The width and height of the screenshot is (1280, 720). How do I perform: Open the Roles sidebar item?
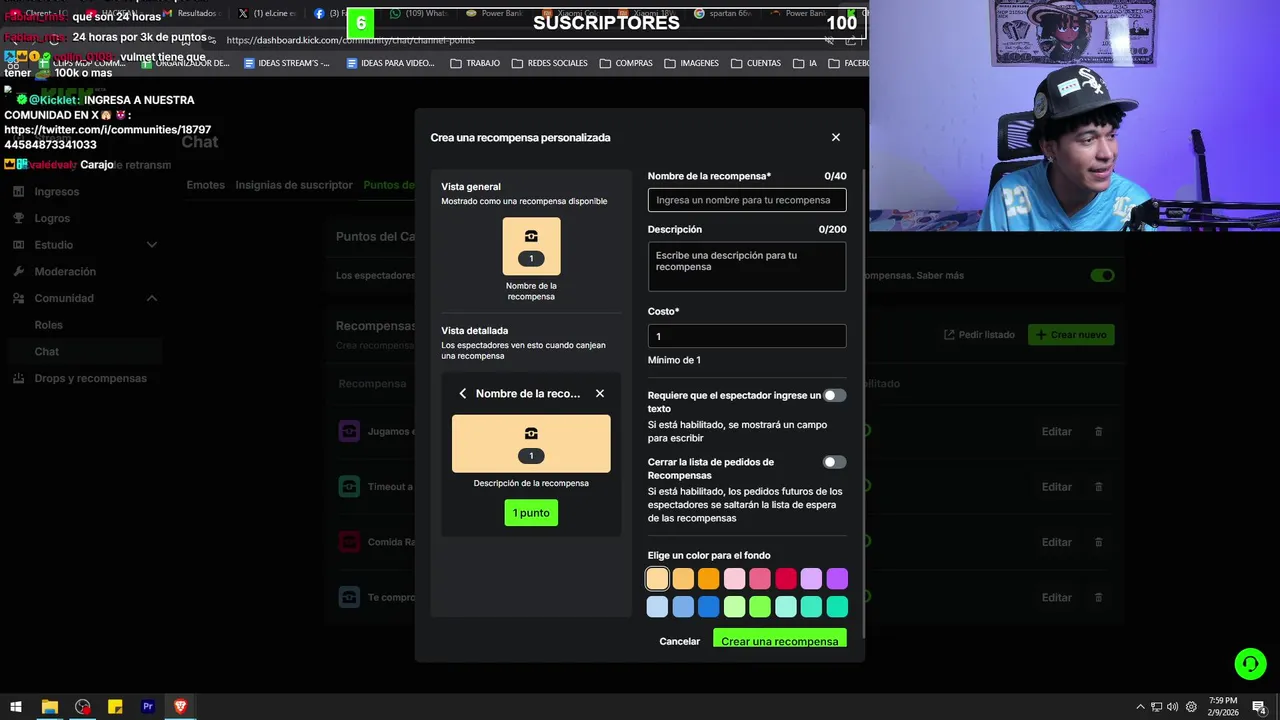(x=48, y=325)
